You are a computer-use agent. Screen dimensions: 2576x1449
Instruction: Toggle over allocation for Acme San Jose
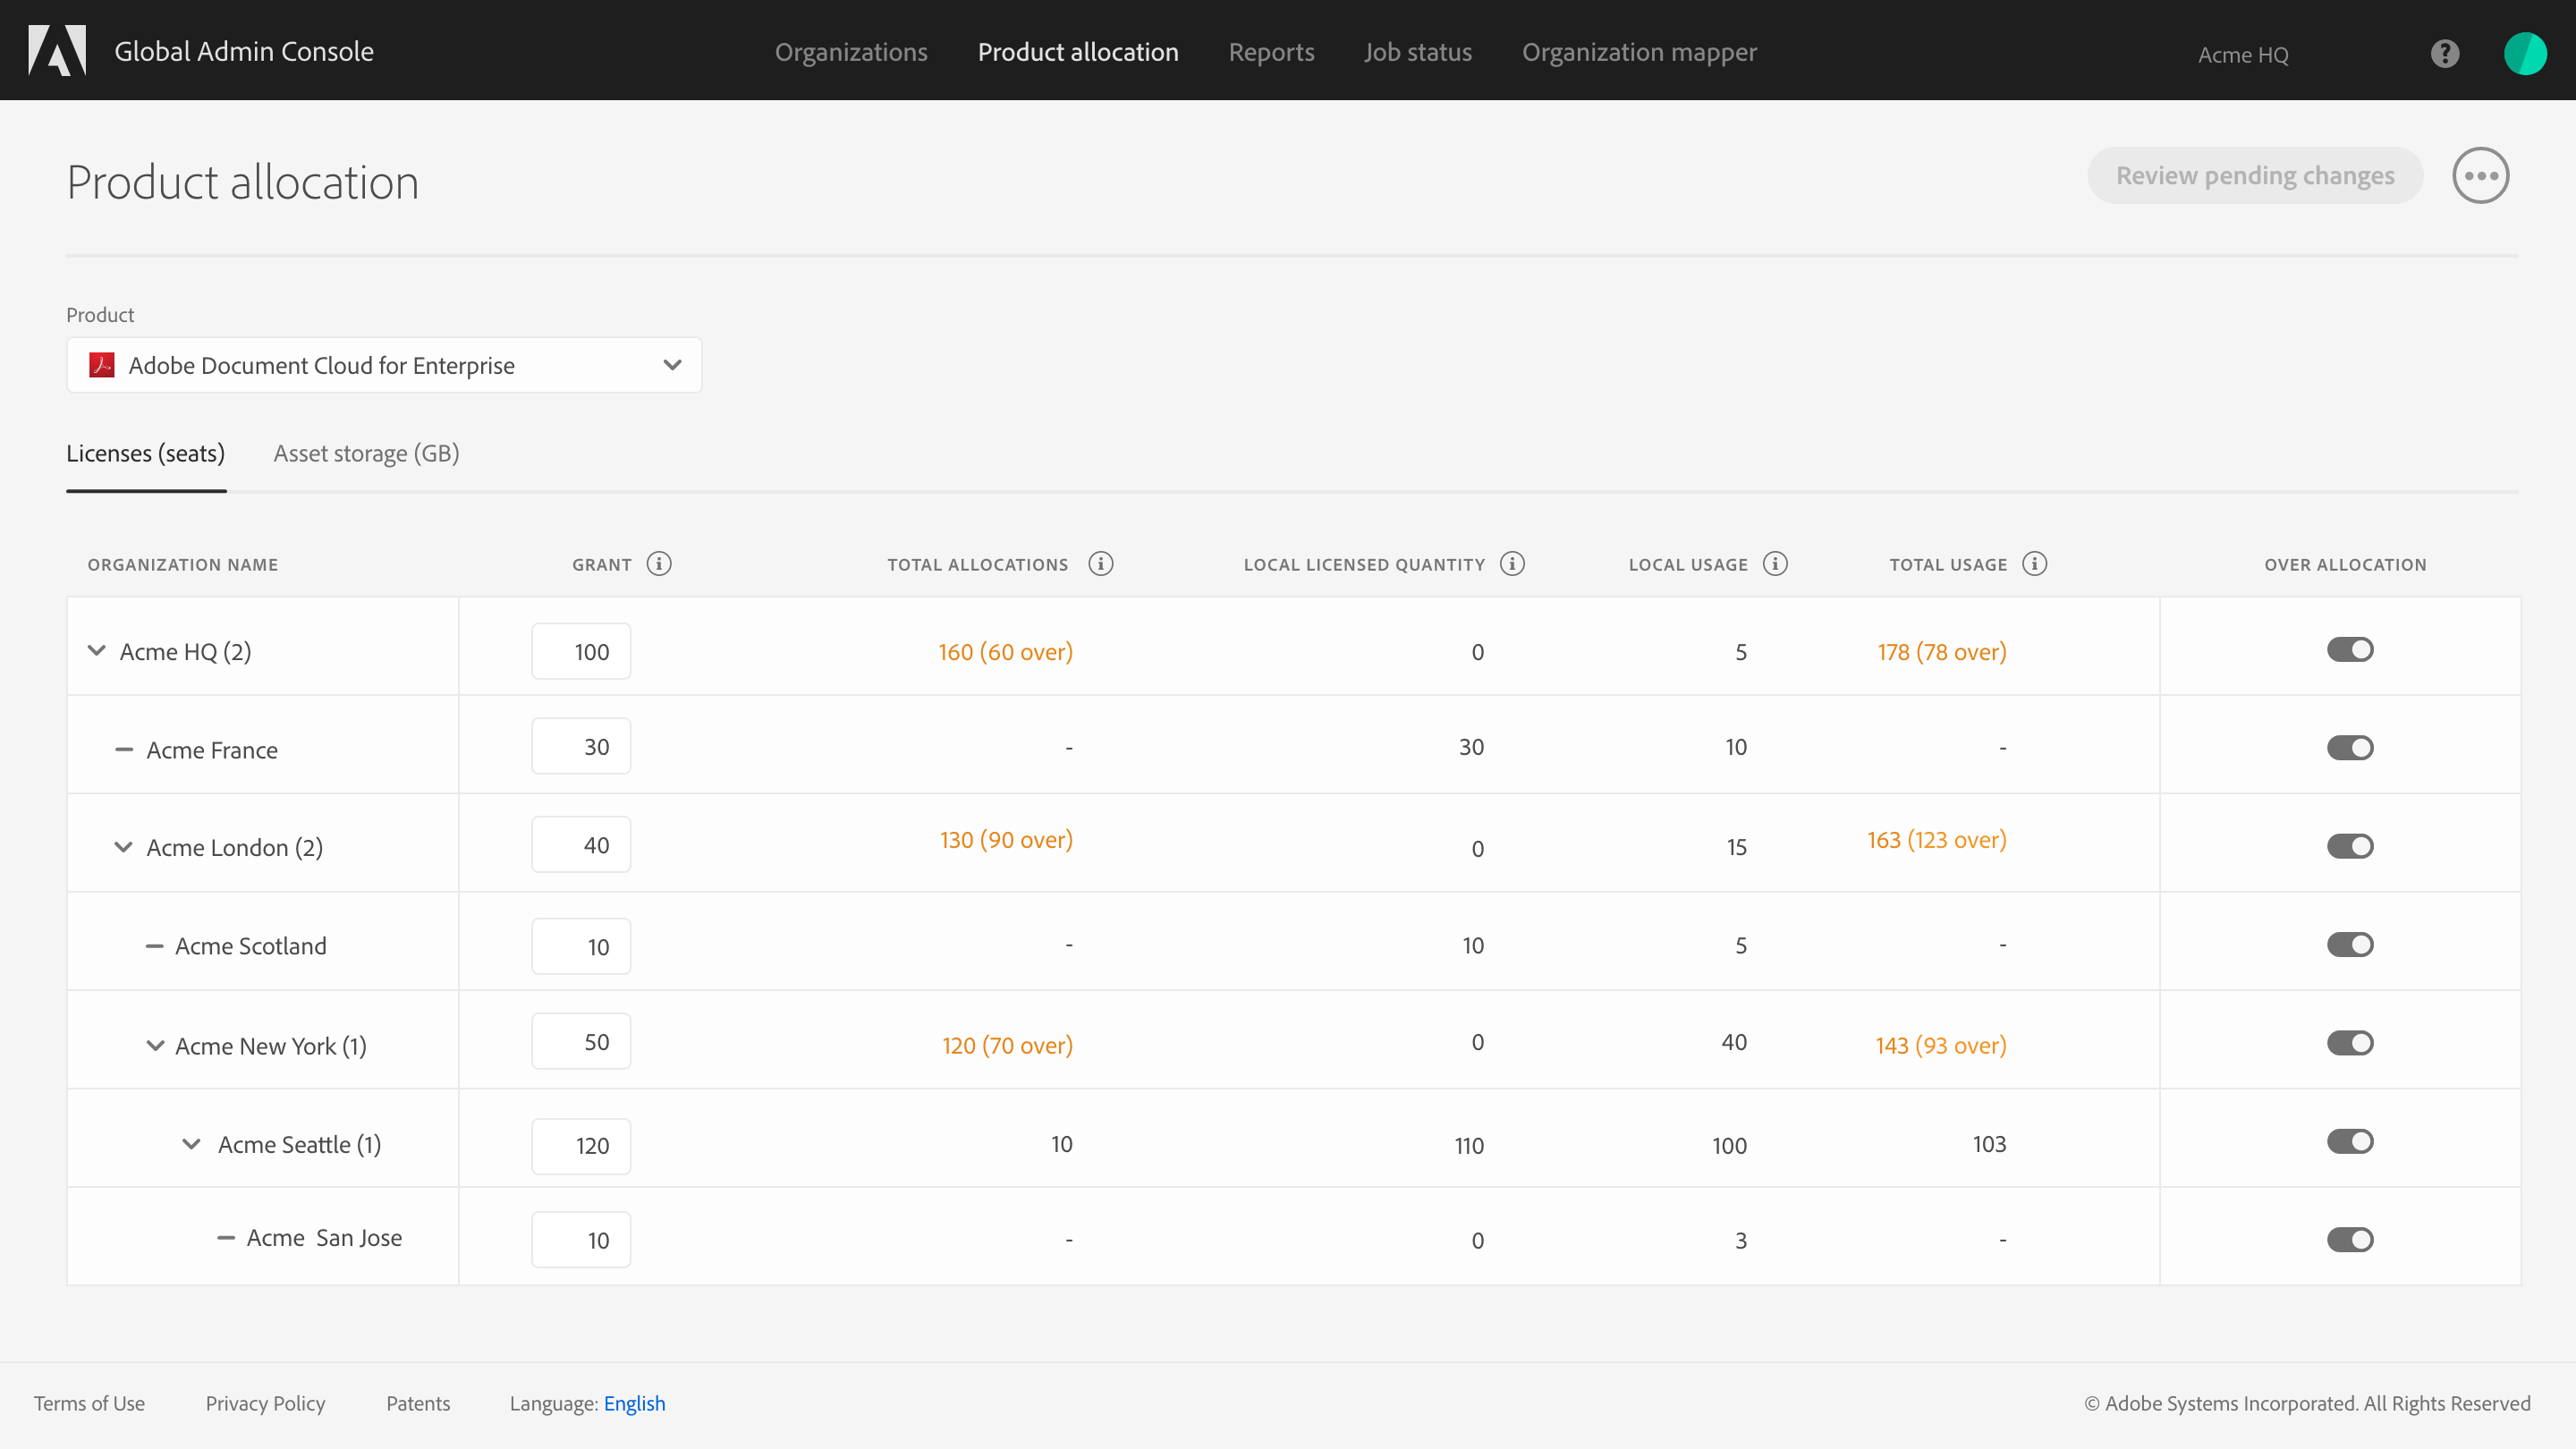pos(2350,1240)
